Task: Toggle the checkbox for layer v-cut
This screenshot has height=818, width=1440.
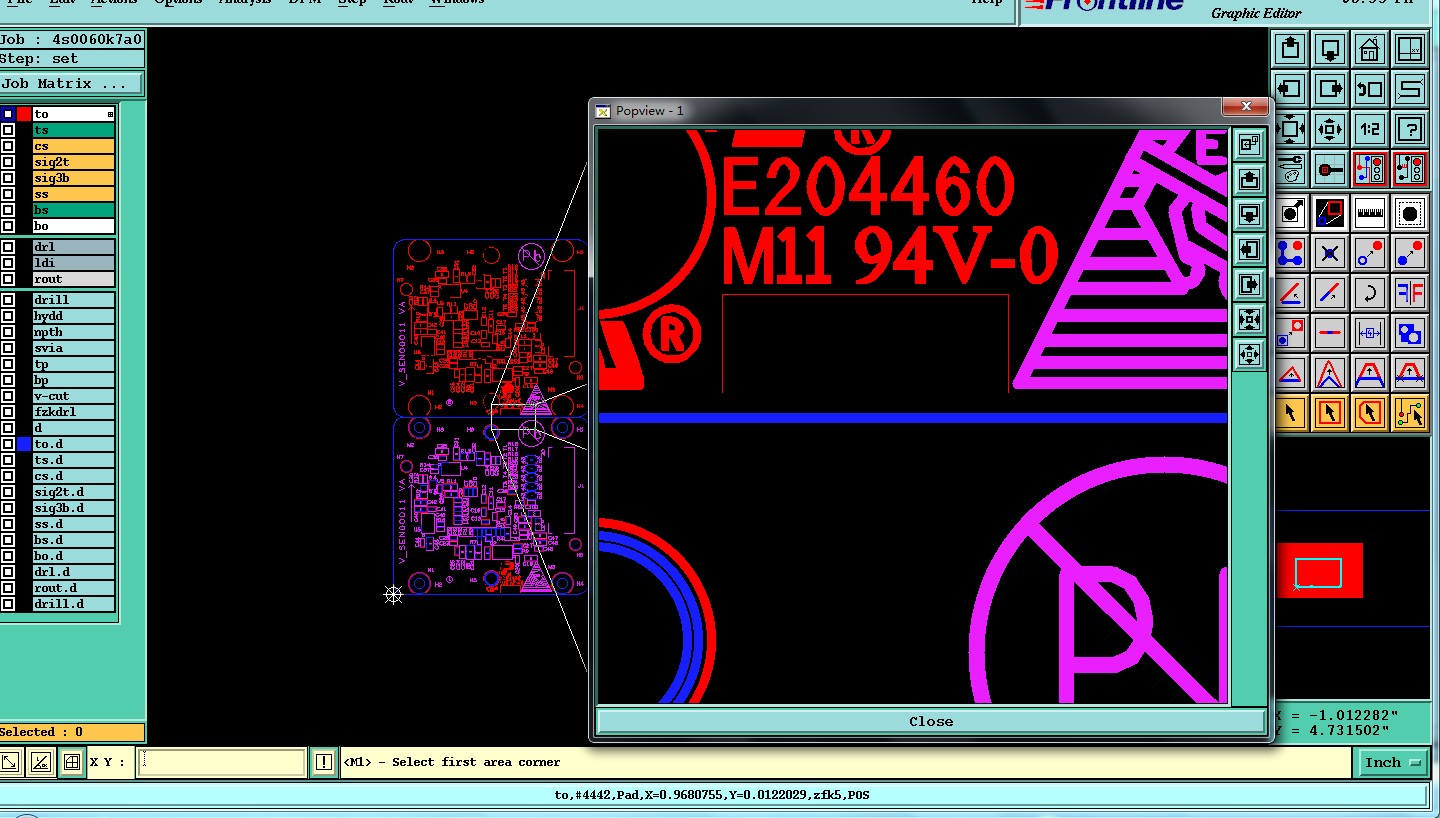Action: coord(8,396)
